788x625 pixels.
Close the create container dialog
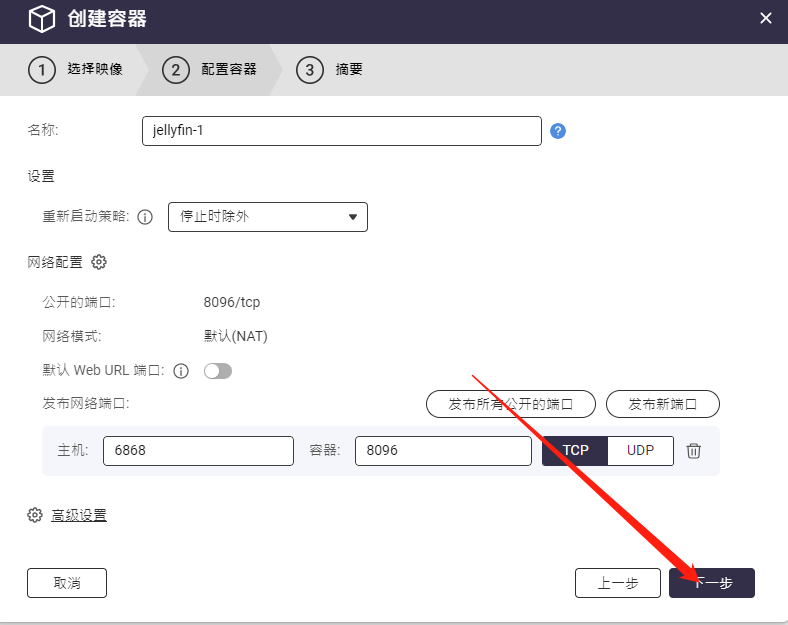(765, 19)
